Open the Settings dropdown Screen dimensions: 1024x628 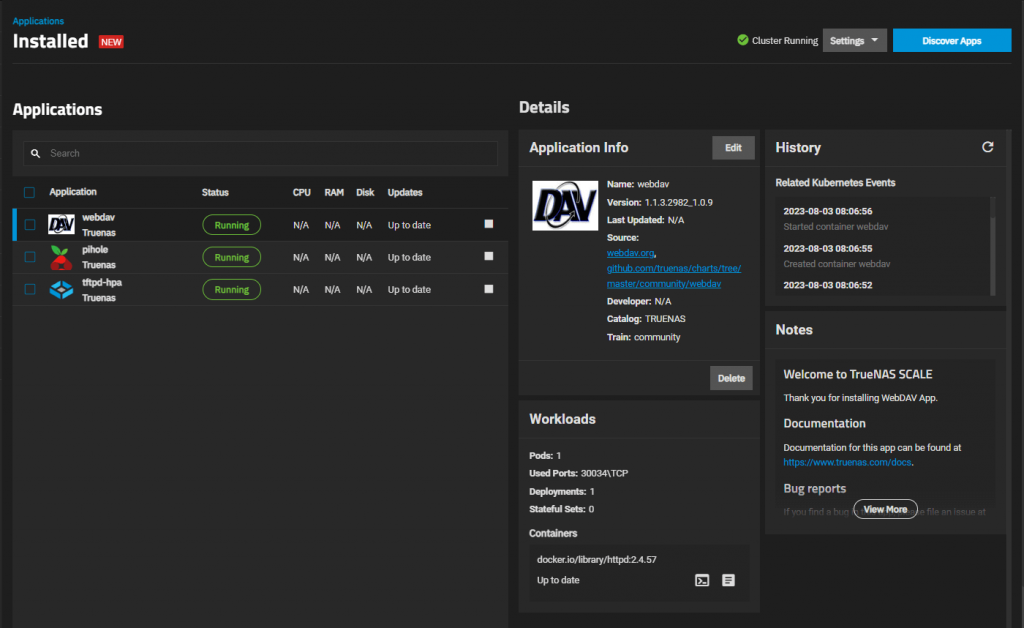click(854, 40)
